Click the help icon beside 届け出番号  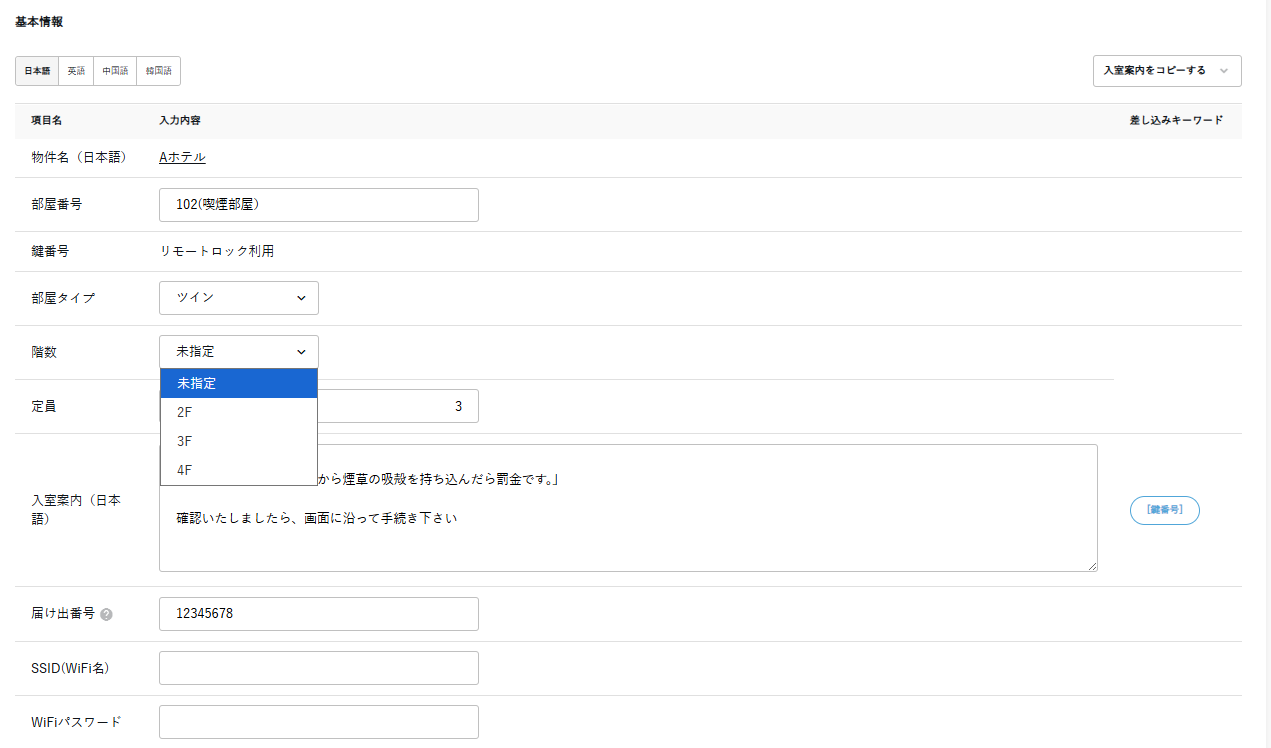[x=106, y=614]
